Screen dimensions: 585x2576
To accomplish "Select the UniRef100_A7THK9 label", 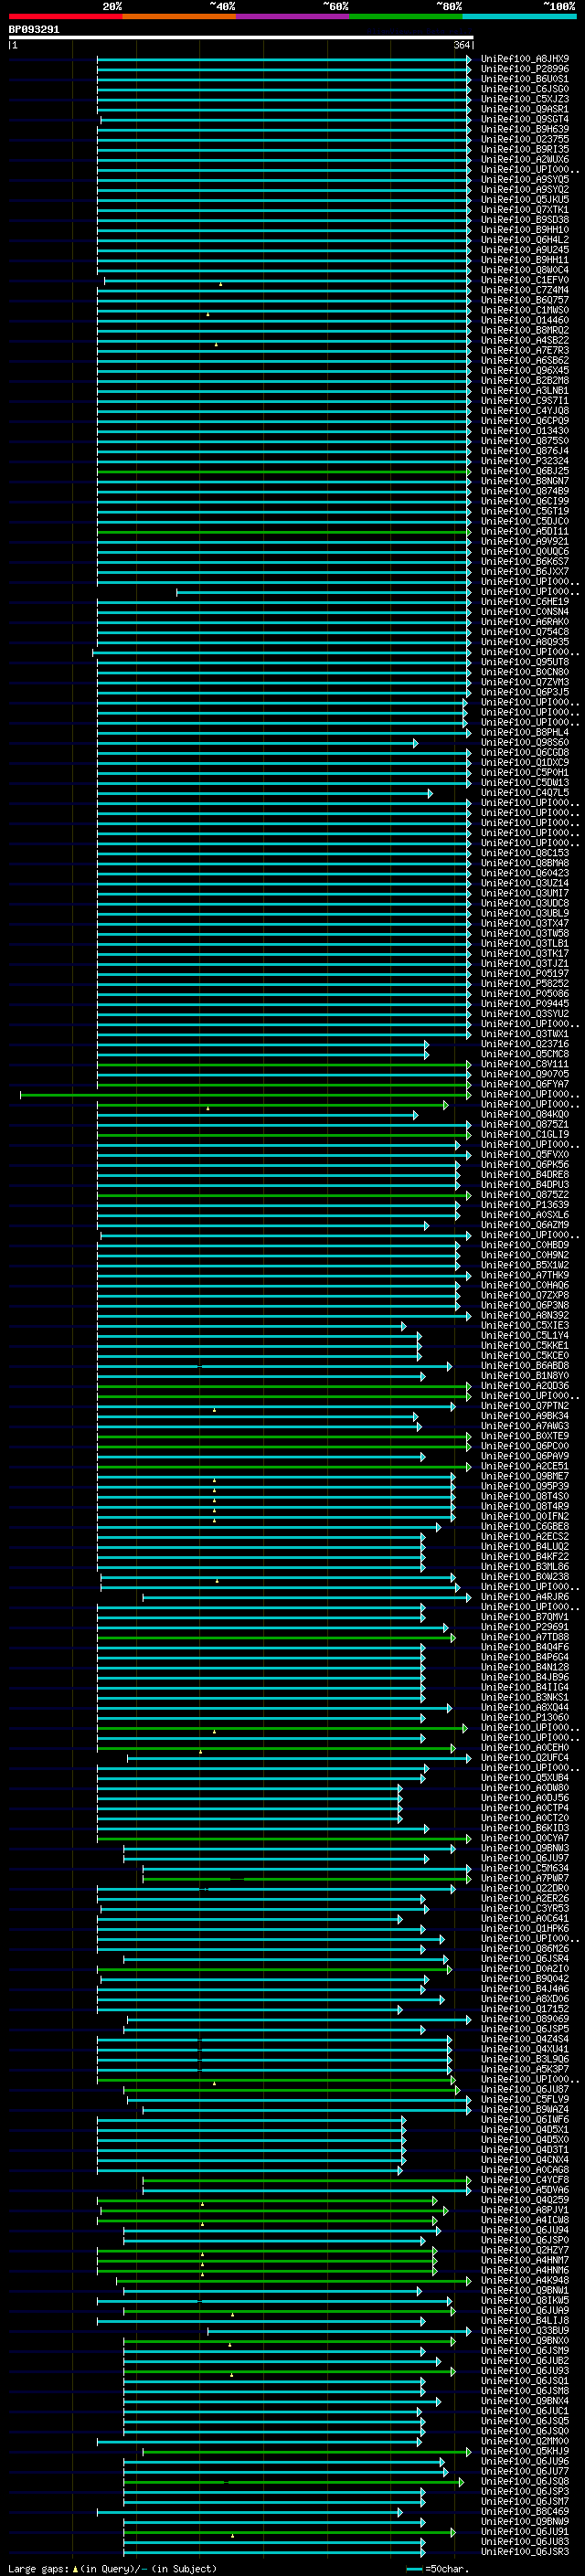I will [525, 1275].
